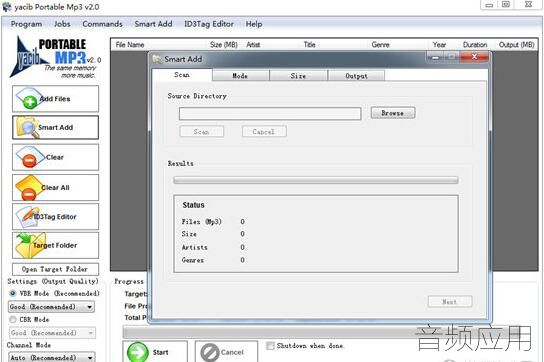Click the dialog's Cancel scan button

(x=264, y=132)
